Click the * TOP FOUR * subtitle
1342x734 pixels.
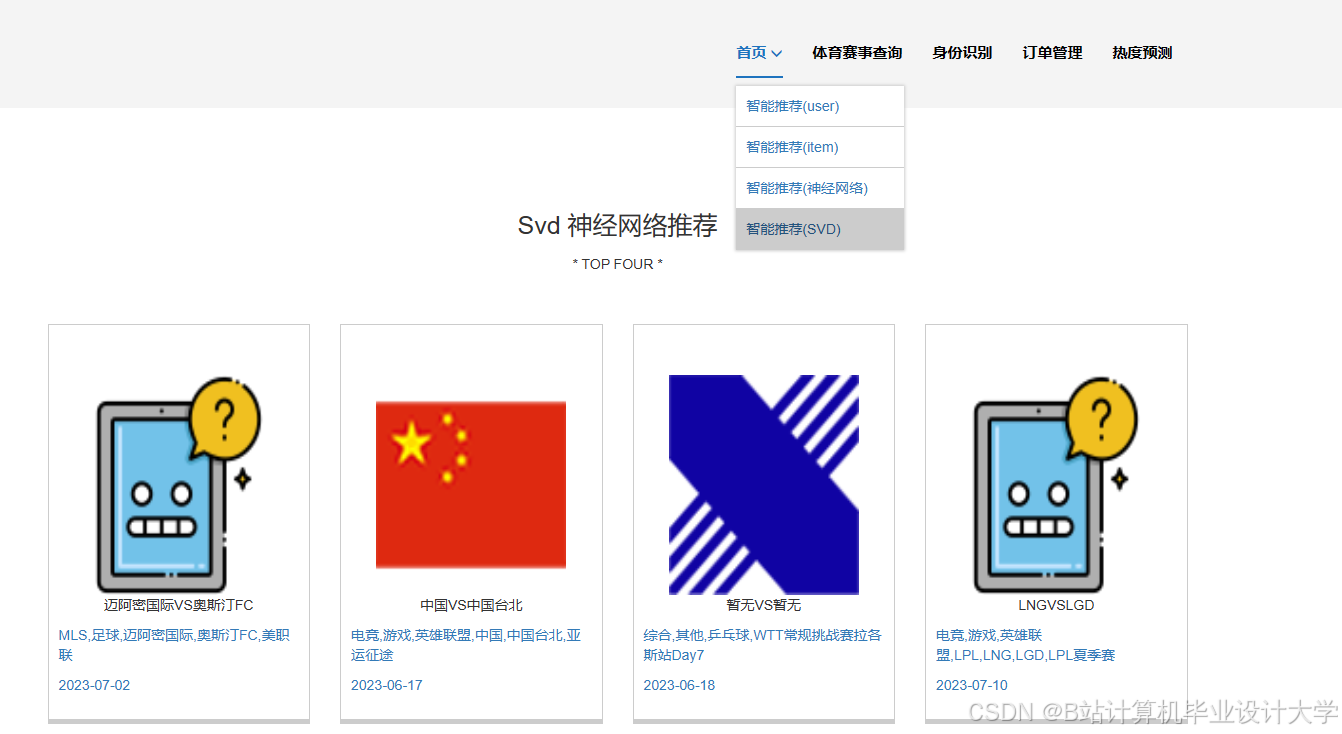[x=617, y=264]
